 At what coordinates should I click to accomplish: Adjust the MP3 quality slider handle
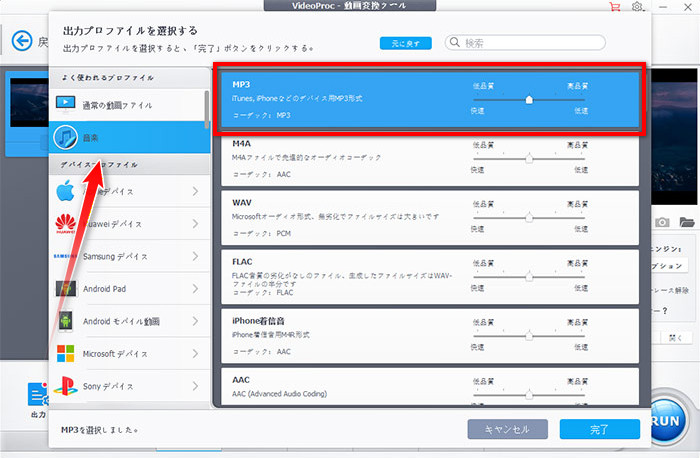click(x=529, y=100)
